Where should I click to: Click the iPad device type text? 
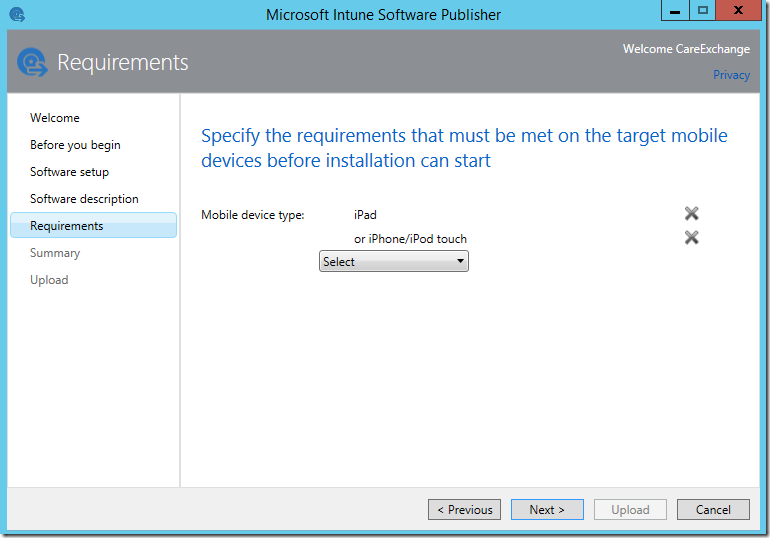click(x=365, y=215)
